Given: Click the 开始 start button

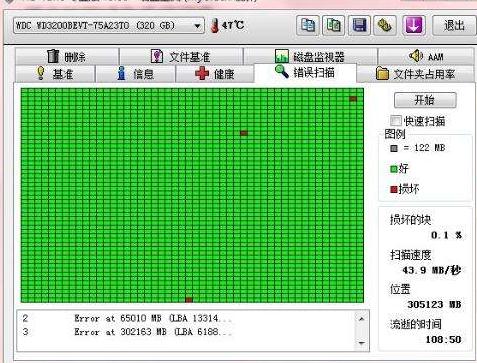Looking at the screenshot, I should pos(425,100).
